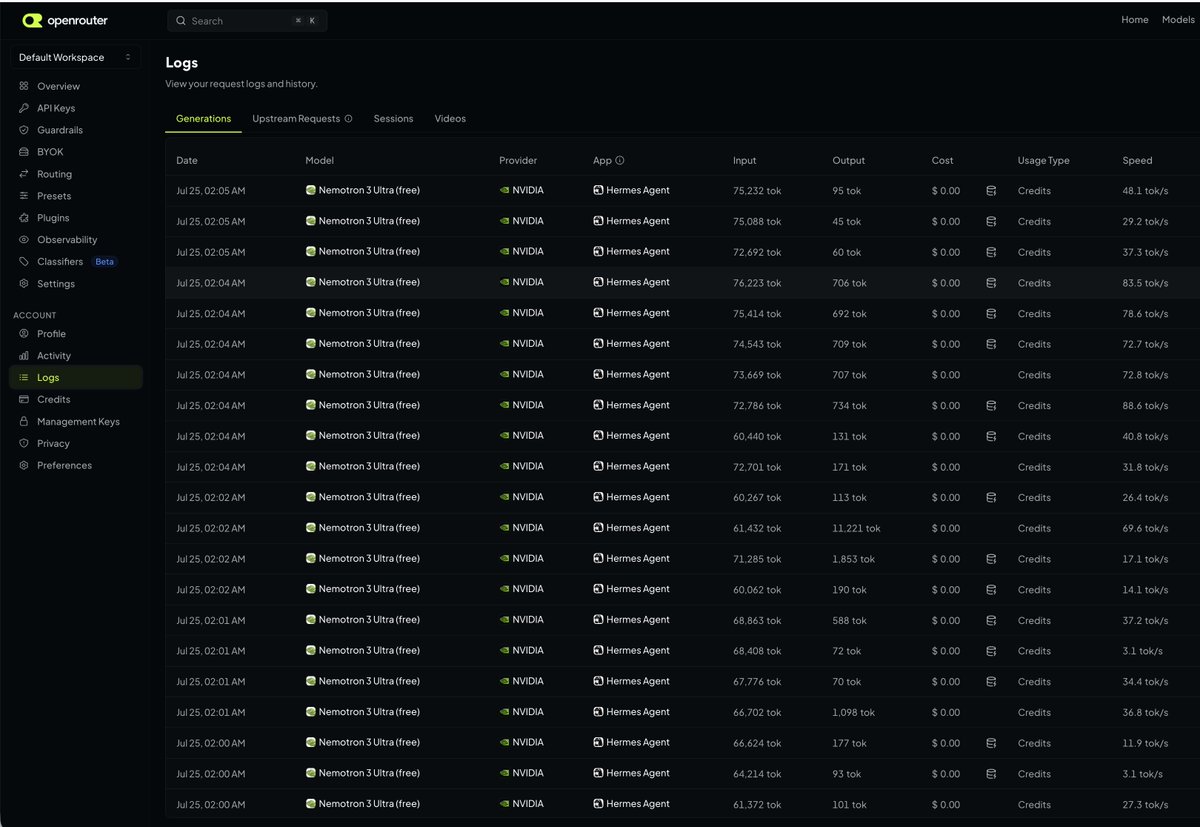The image size is (1200, 827).
Task: Click the 131 tok output cell
Action: [848, 436]
